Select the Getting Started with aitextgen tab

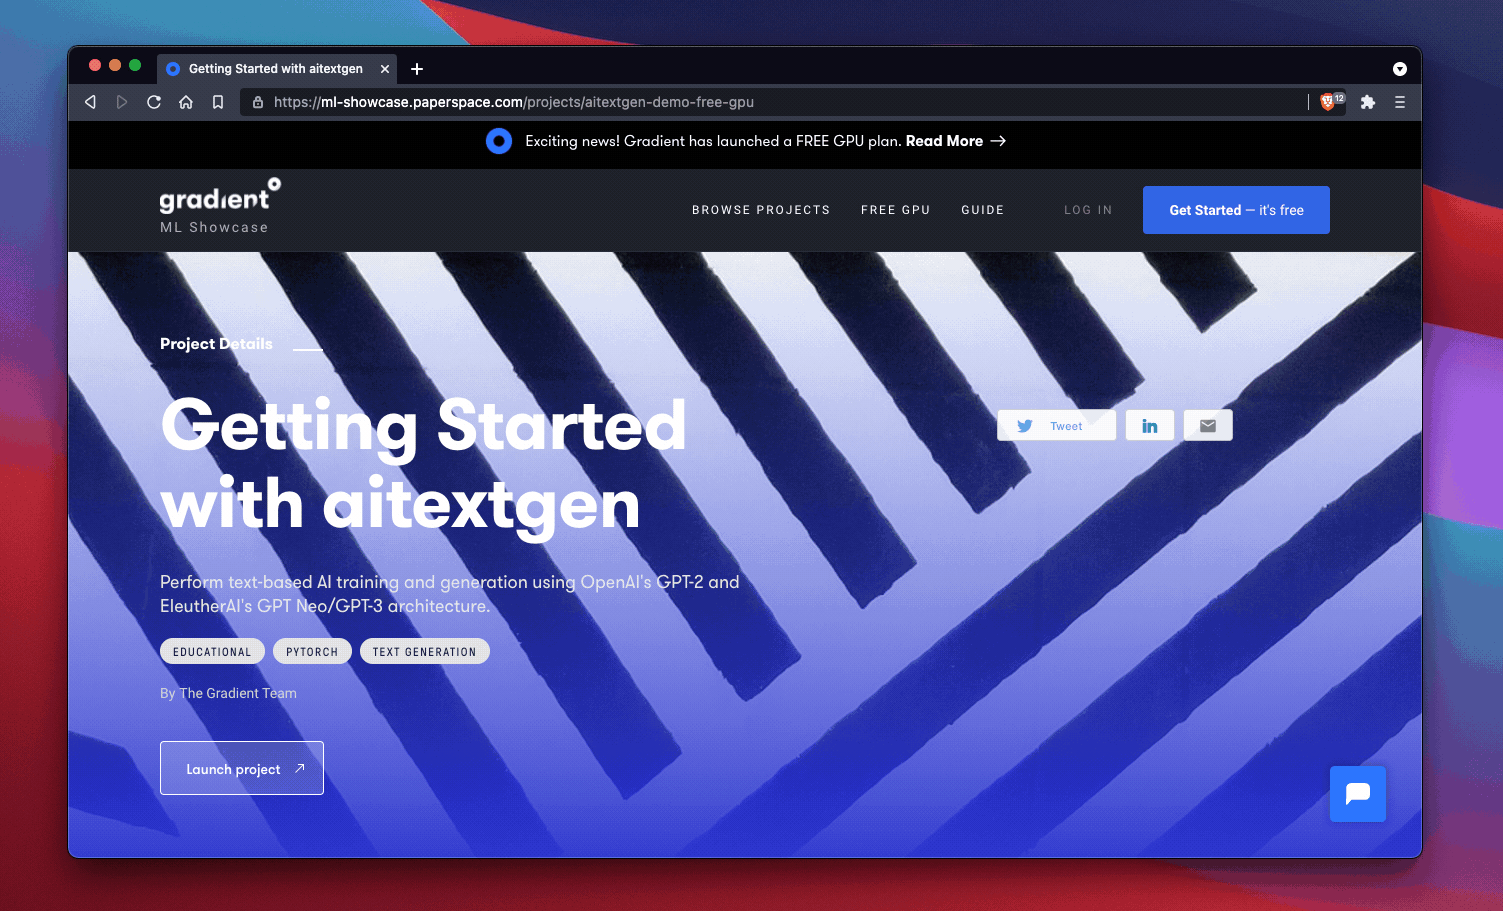coord(276,69)
